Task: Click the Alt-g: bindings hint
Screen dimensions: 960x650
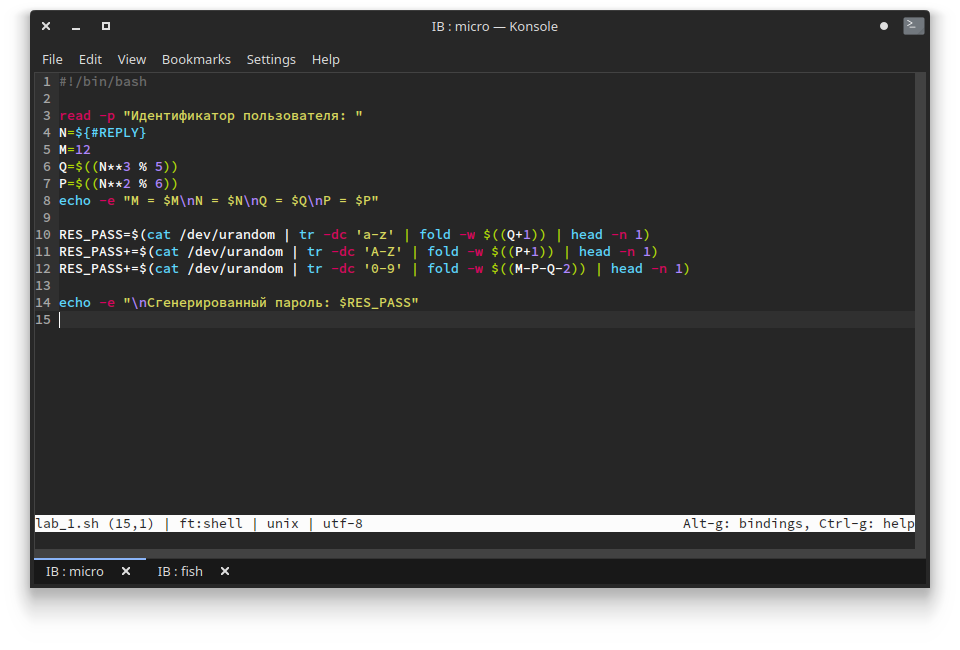Action: [x=744, y=523]
